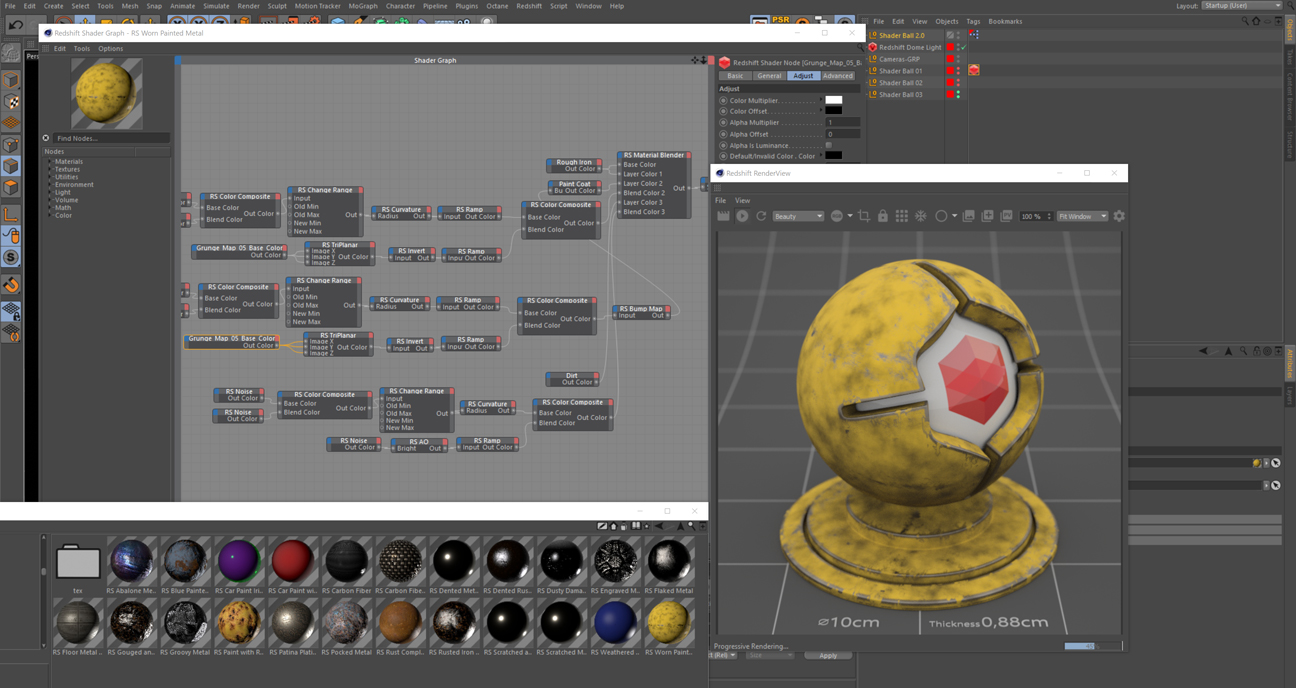Select the RenderView crop region tool
The height and width of the screenshot is (688, 1296).
[864, 216]
